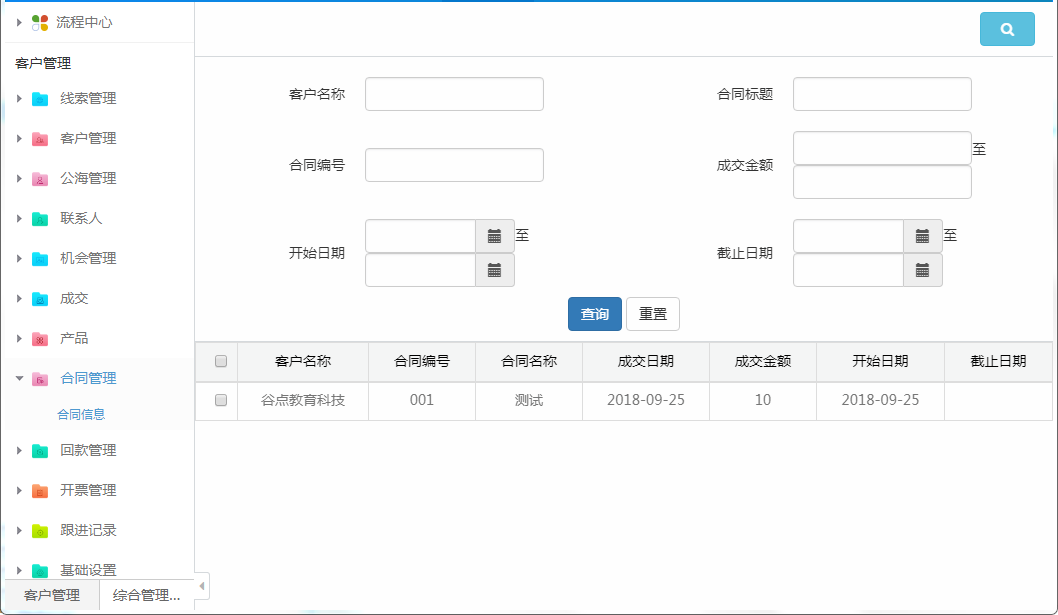Click the 查询 button
The width and height of the screenshot is (1058, 615).
595,314
